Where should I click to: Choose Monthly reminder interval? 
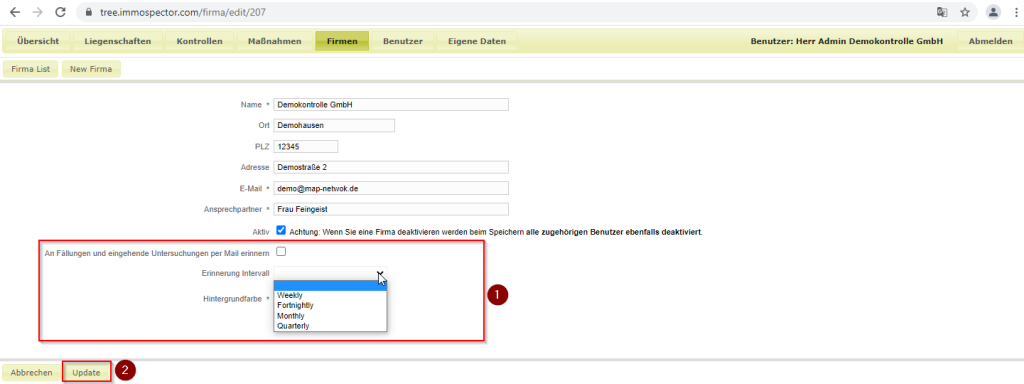[330, 315]
